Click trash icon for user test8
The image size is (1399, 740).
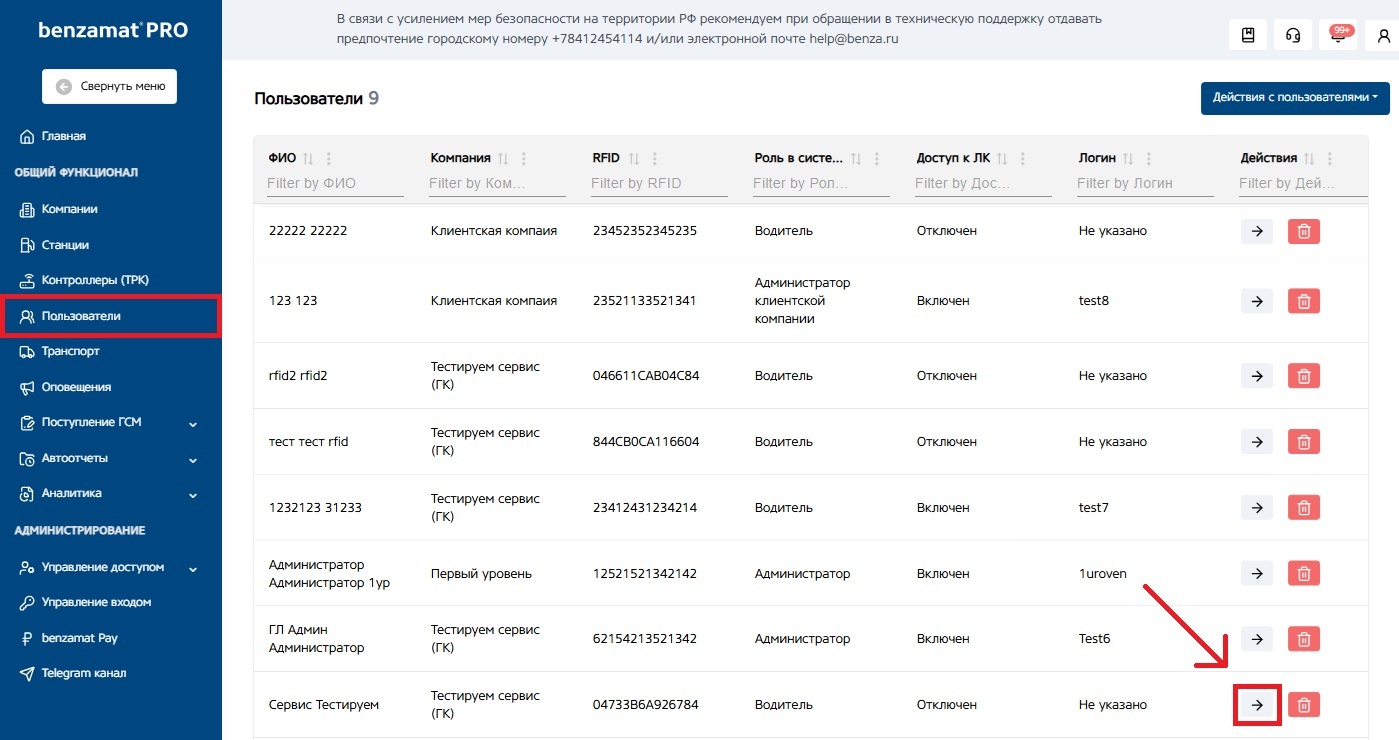tap(1304, 301)
